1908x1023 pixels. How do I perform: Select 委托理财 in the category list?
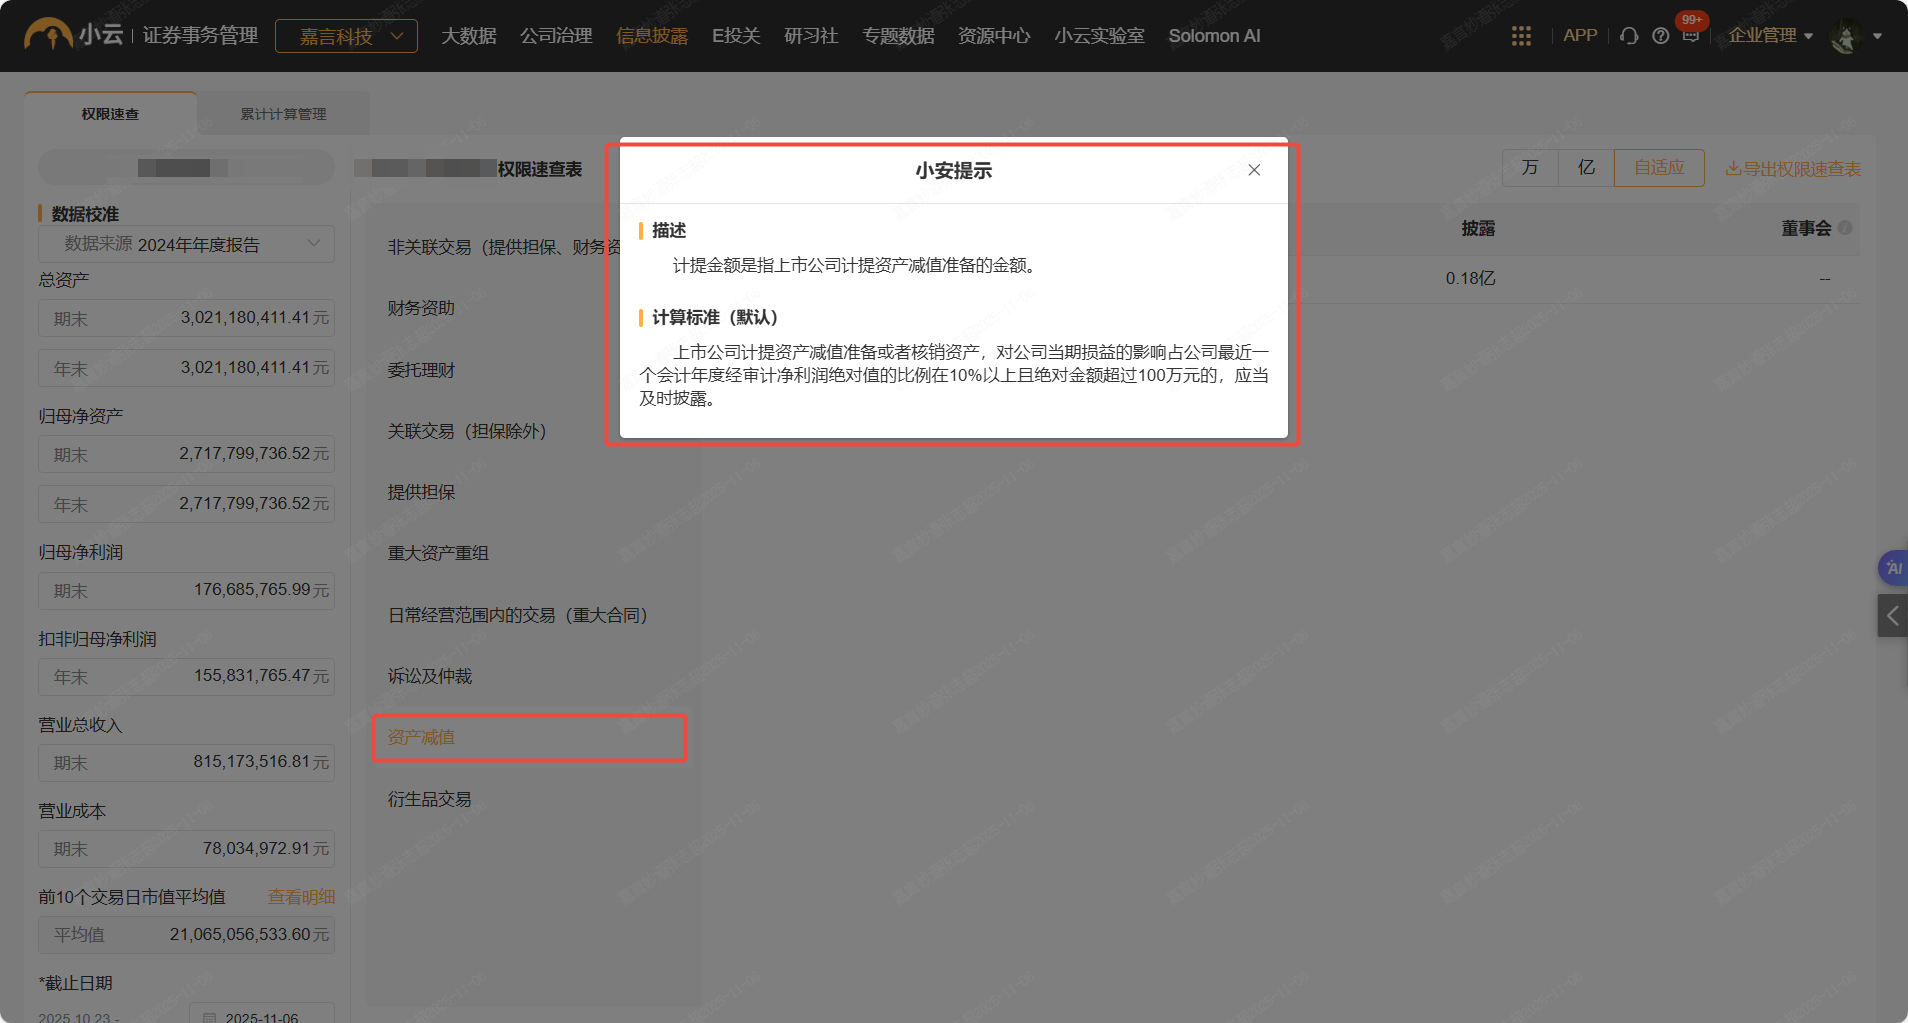coord(421,370)
